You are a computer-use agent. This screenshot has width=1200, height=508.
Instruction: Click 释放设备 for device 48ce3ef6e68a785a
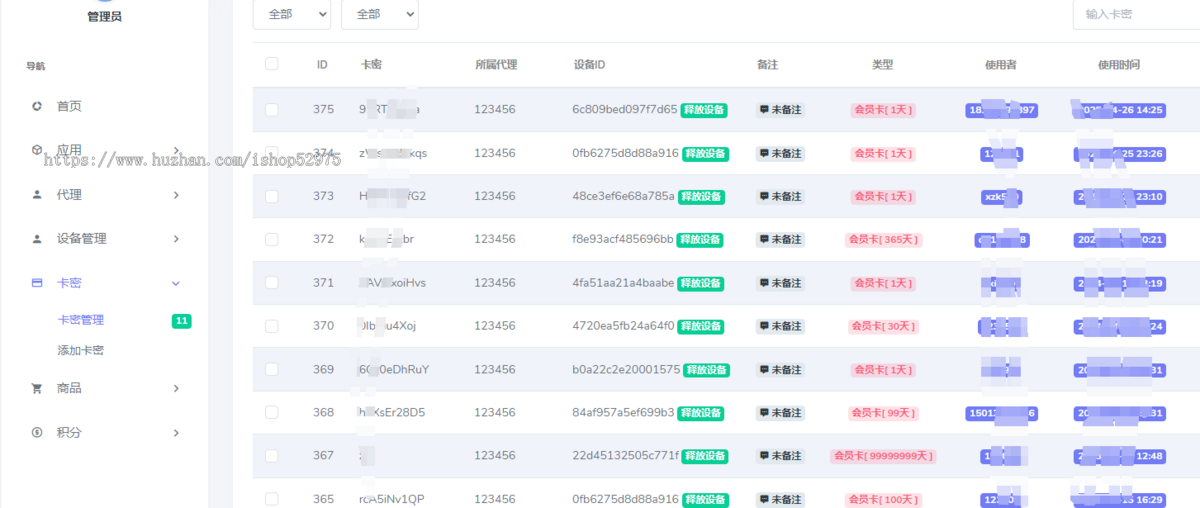click(701, 197)
